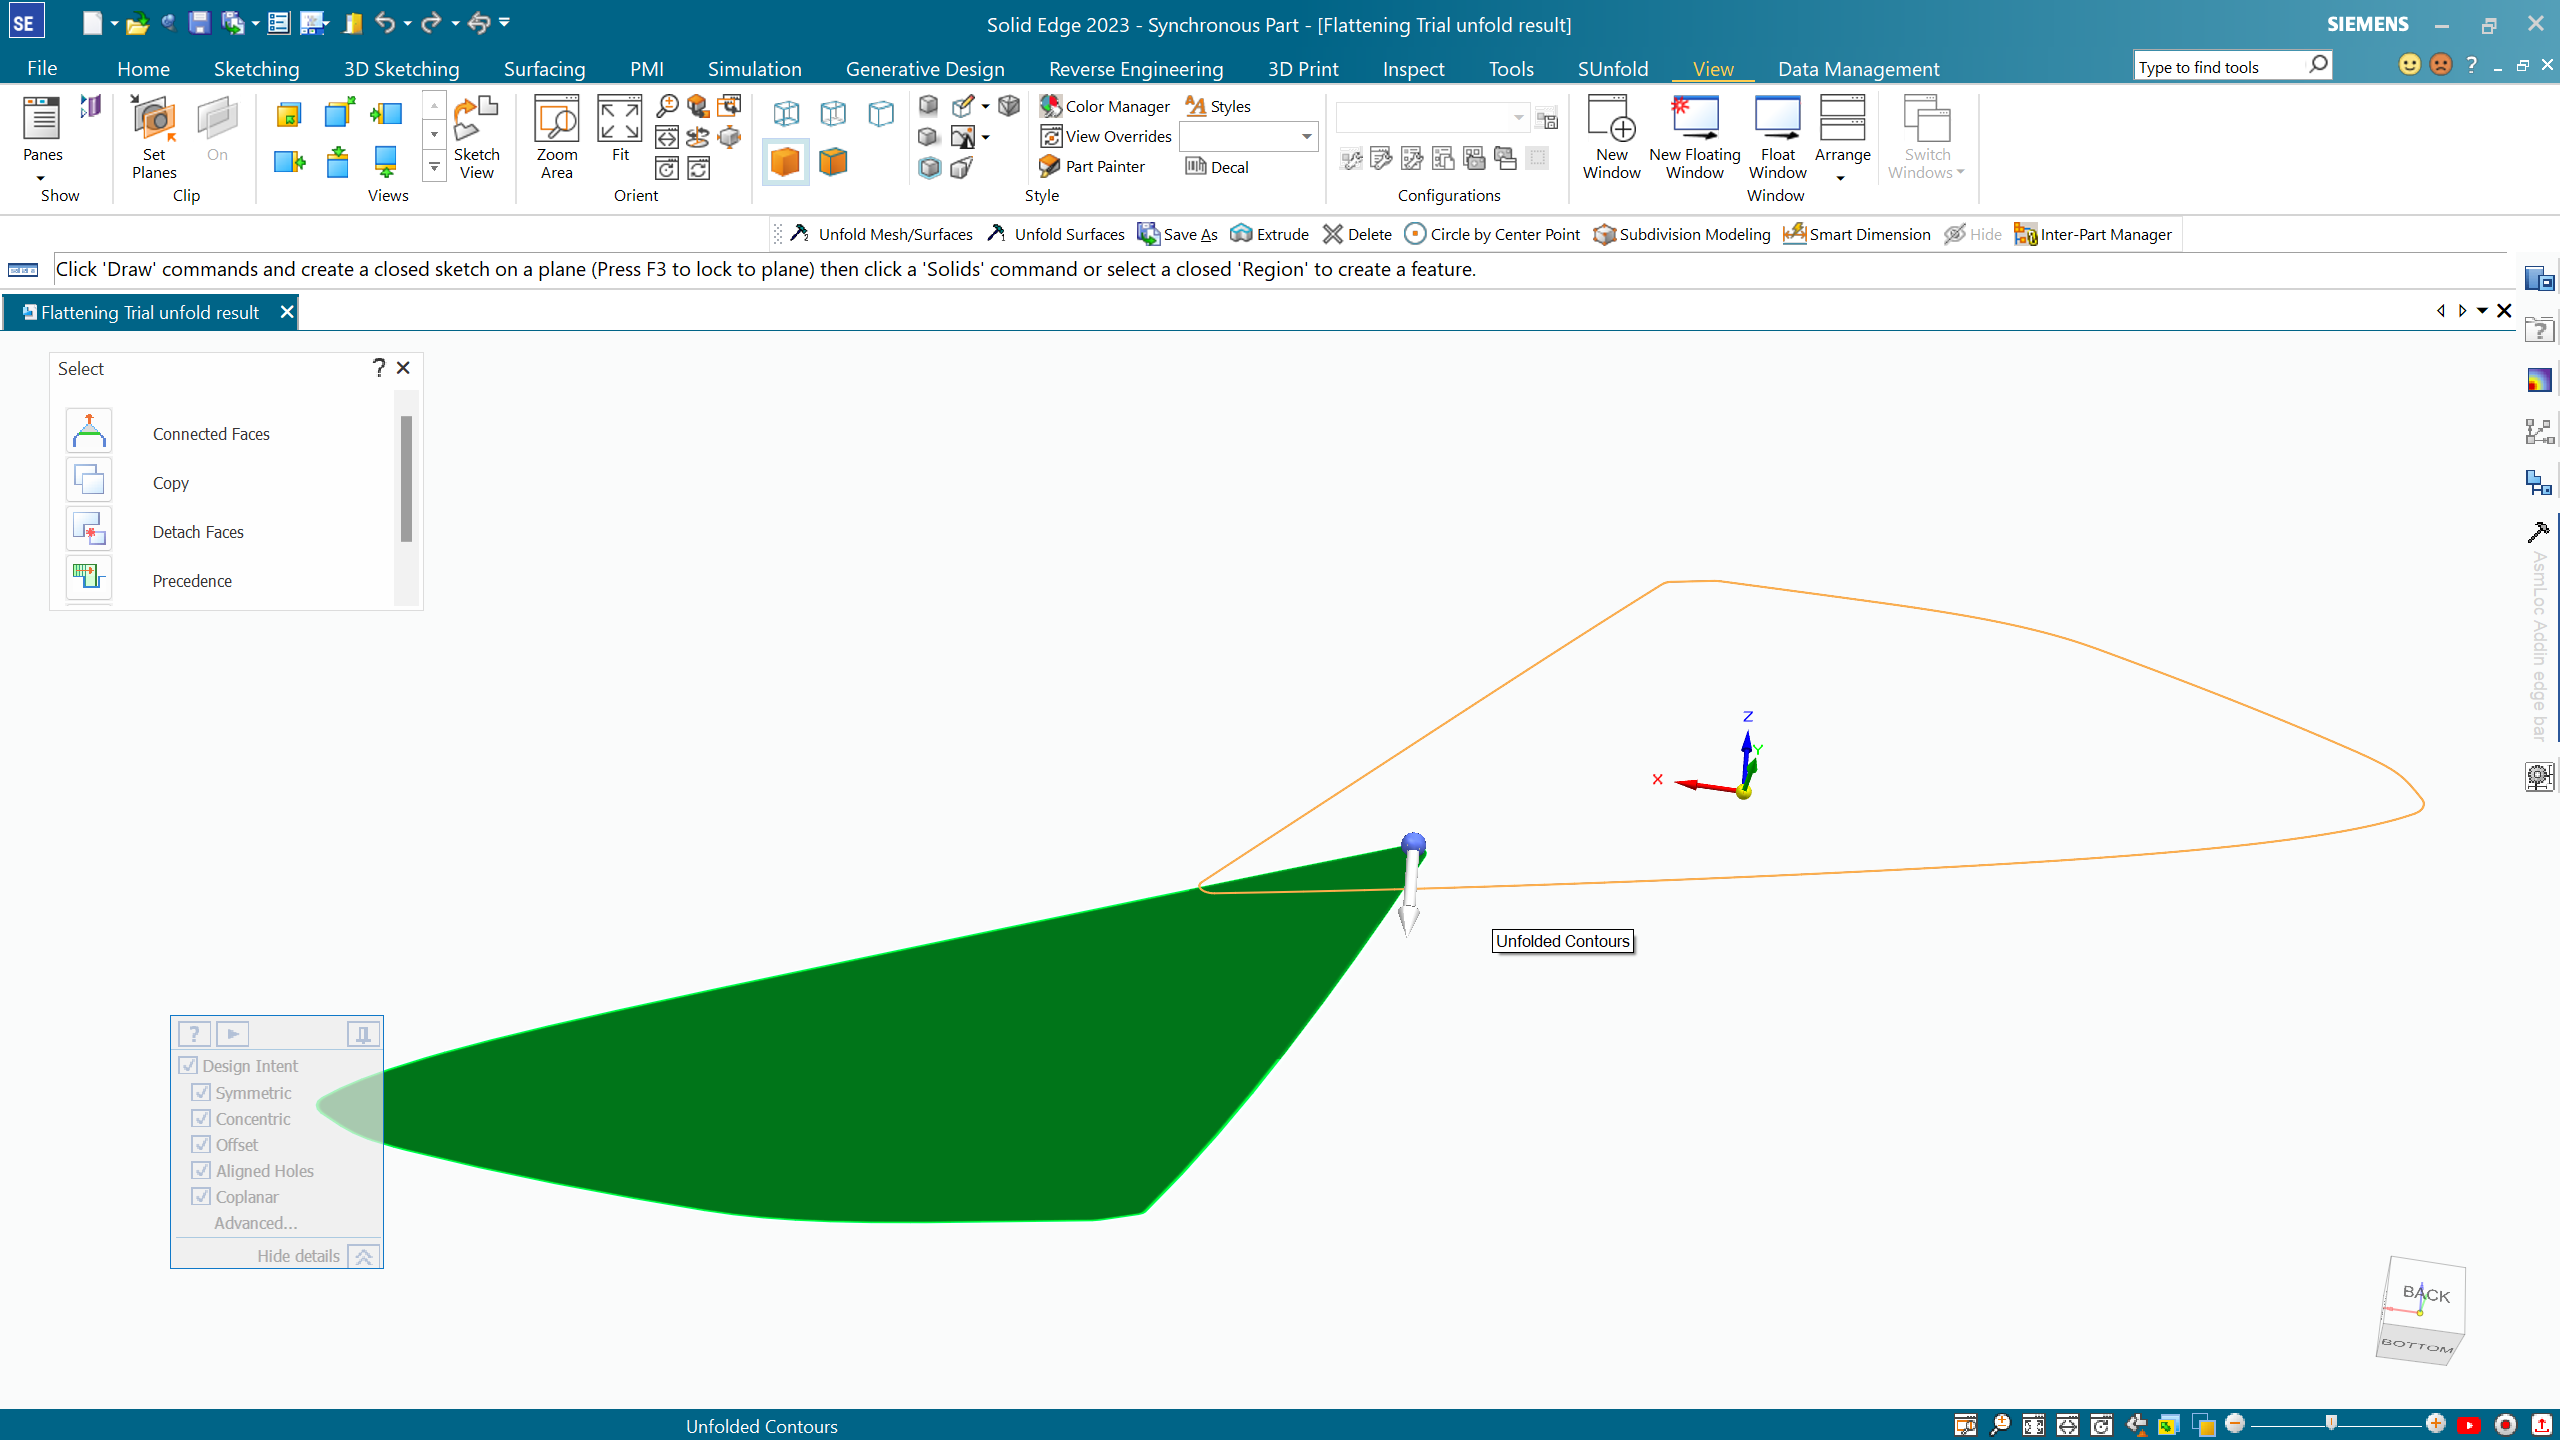2560x1440 pixels.
Task: Click the Connected Faces select option
Action: pos(211,434)
